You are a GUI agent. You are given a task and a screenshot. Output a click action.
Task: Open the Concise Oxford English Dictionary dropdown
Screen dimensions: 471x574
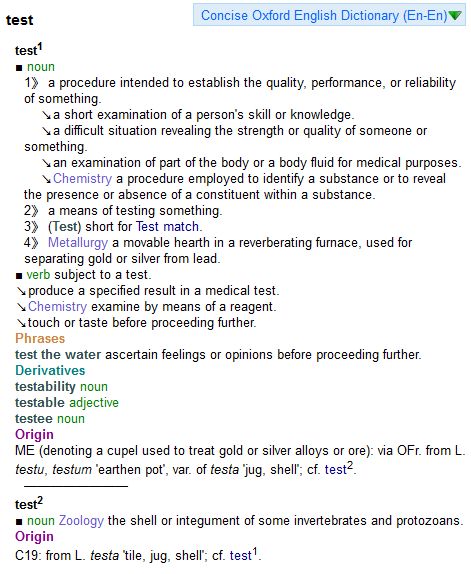[x=329, y=15]
